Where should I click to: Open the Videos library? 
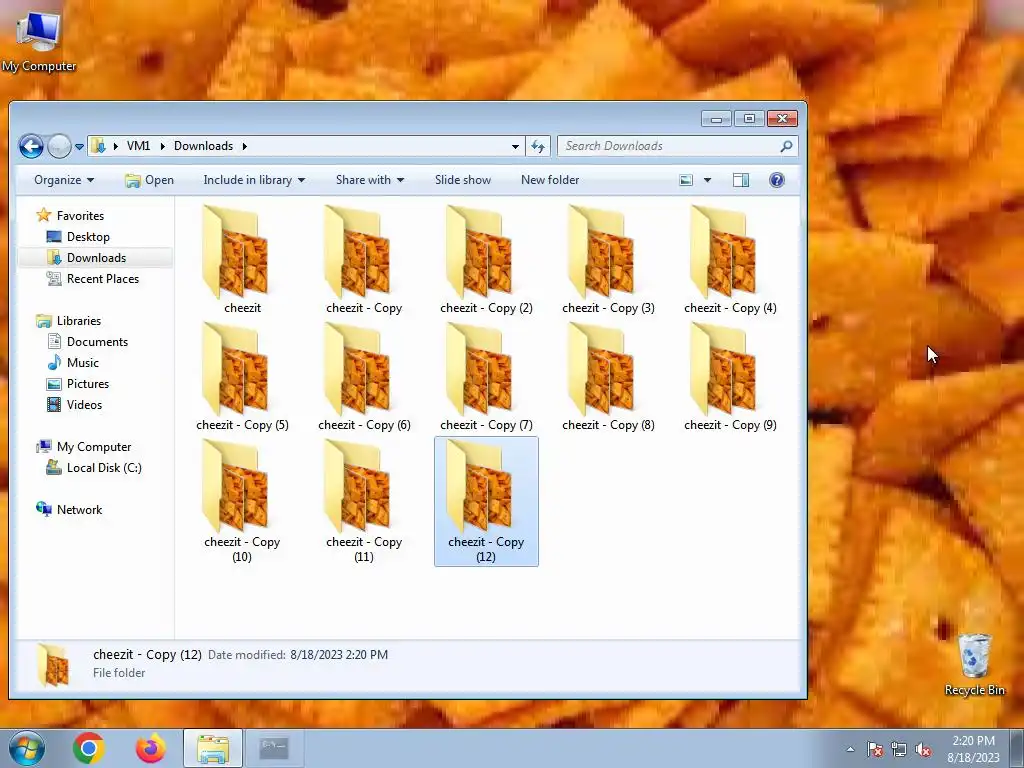(x=74, y=405)
